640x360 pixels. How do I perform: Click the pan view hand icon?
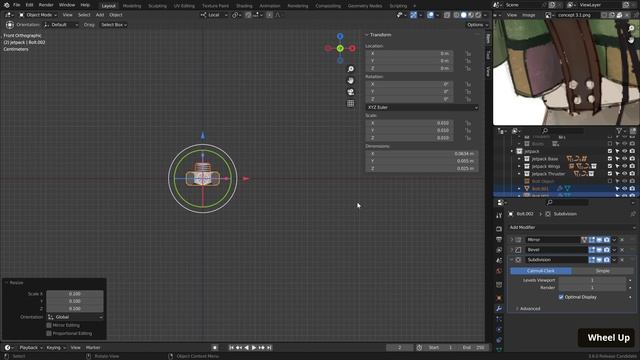tap(351, 80)
